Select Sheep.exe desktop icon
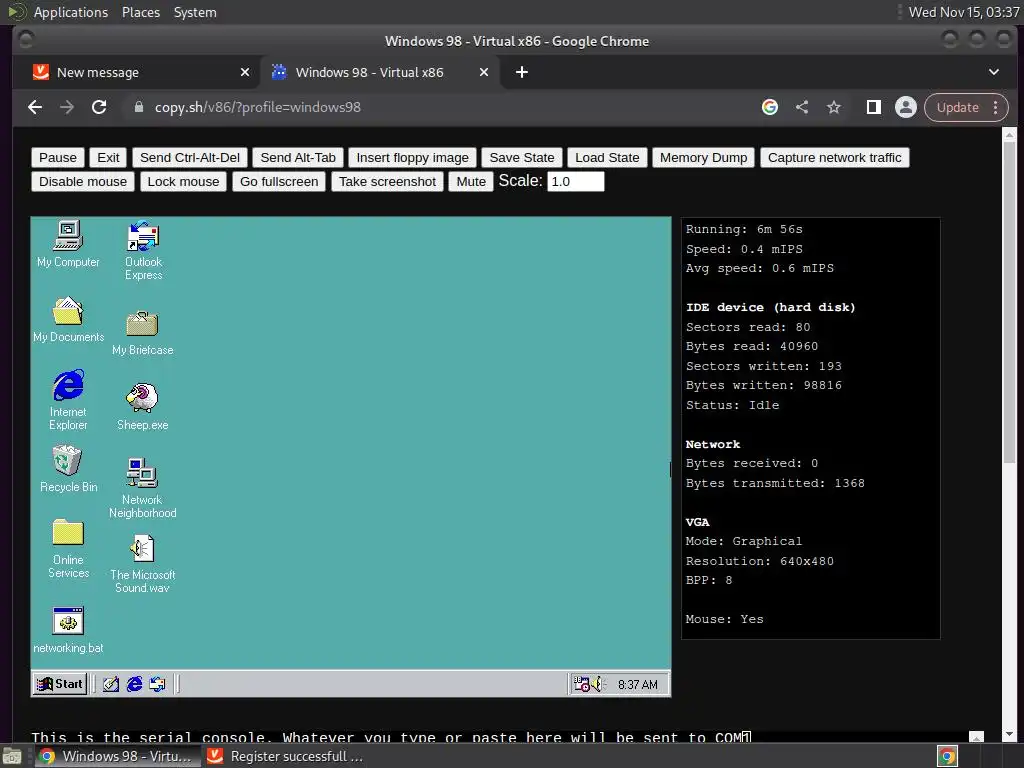This screenshot has height=768, width=1024. (x=142, y=406)
